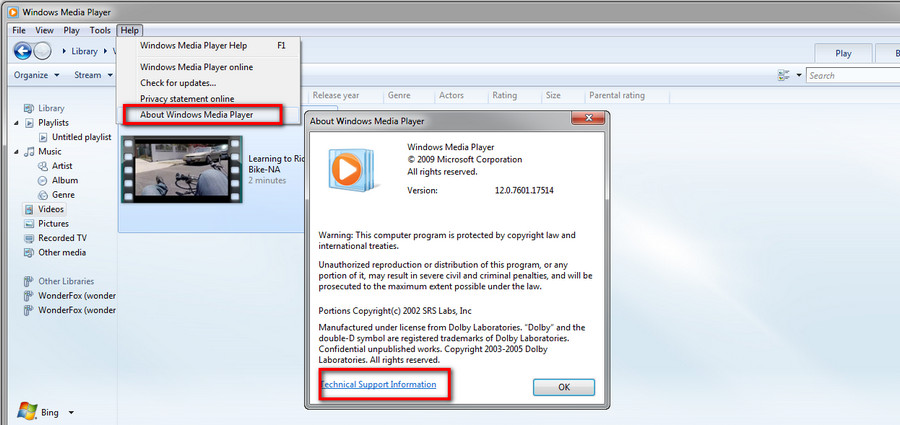Expand breadcrumb arrow before Library

tap(64, 52)
